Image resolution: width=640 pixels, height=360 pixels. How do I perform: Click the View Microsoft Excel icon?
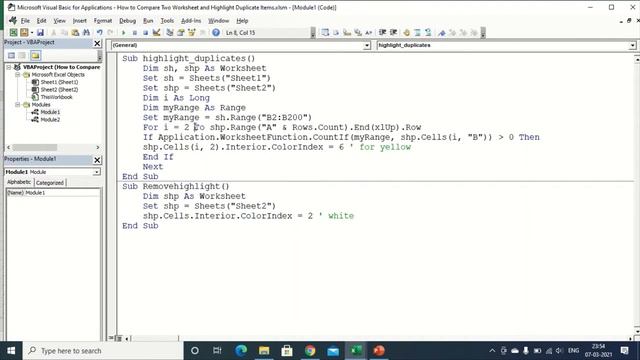pyautogui.click(x=13, y=33)
